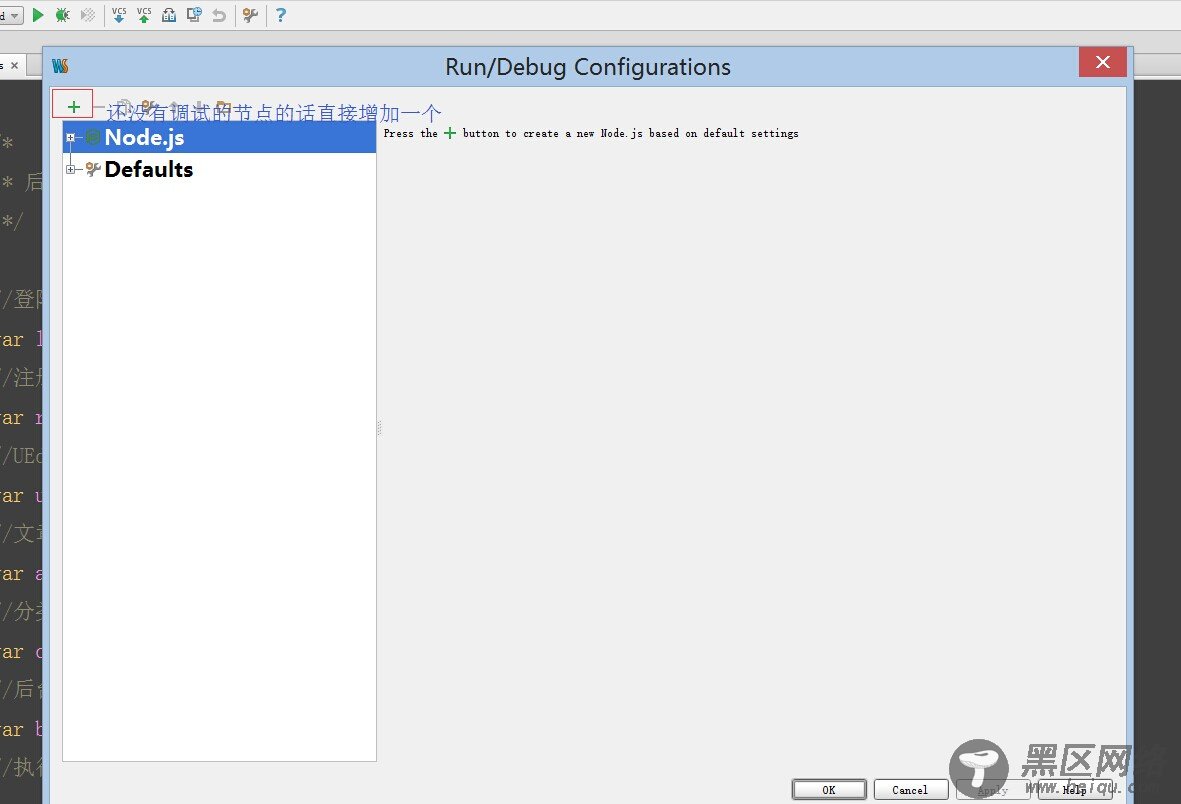Click the wrench icon beside Defaults

[x=93, y=169]
